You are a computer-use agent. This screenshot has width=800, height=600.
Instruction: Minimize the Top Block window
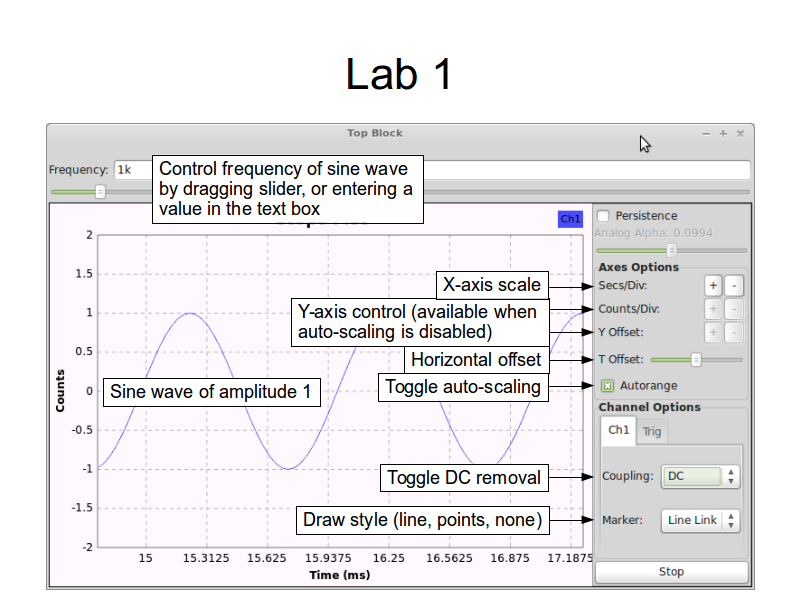(706, 133)
